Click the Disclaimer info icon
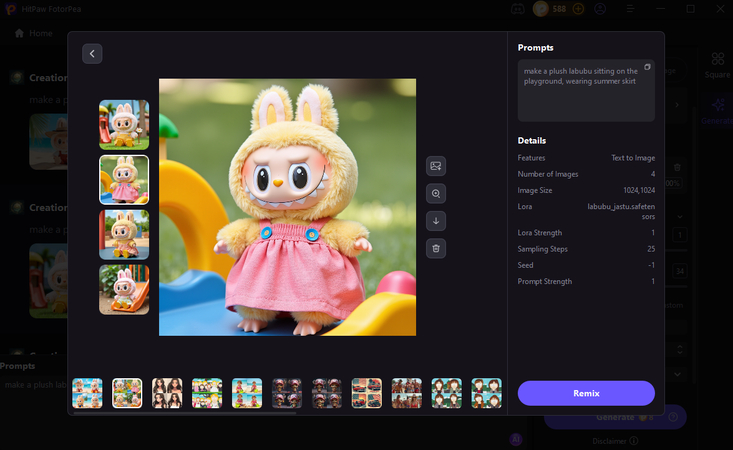The height and width of the screenshot is (450, 733). tap(634, 441)
